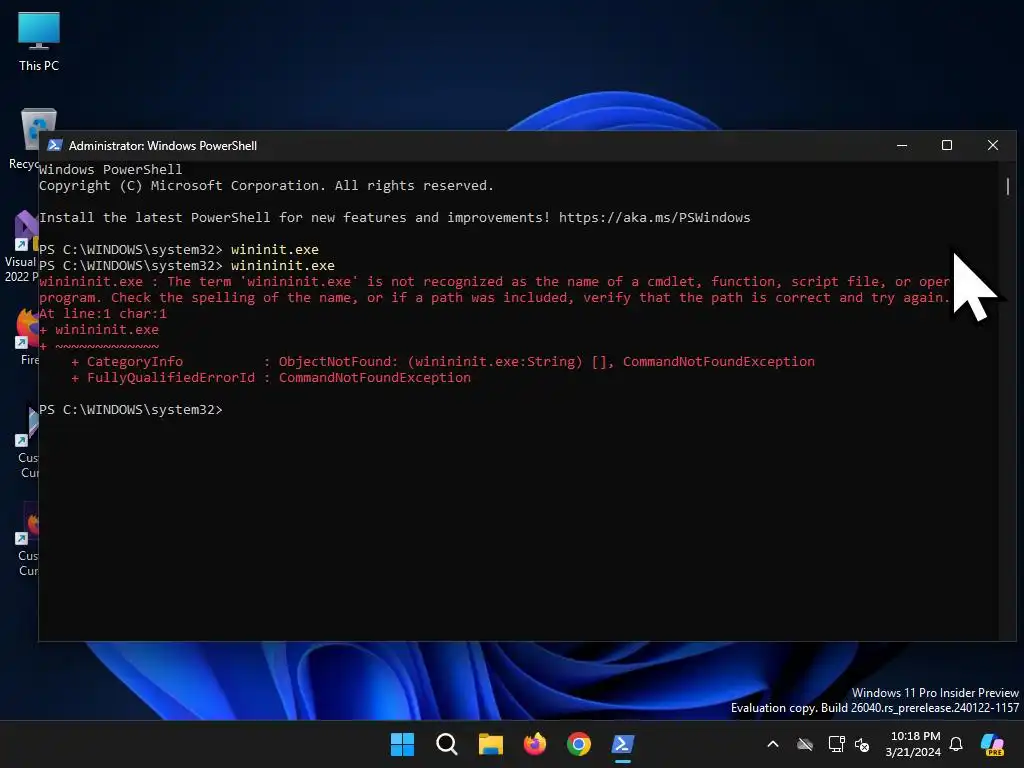Viewport: 1024px width, 768px height.
Task: Click the 'CategoryInfo' error line
Action: [443, 362]
